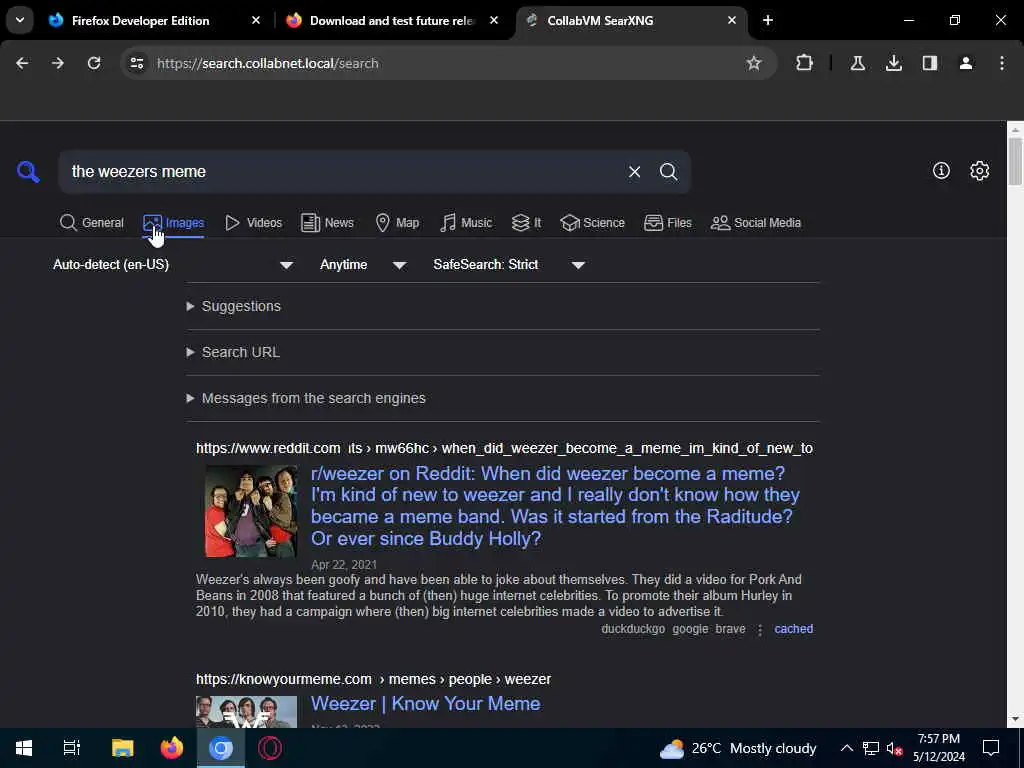The height and width of the screenshot is (768, 1024).
Task: Open the r/weezer on Reddit result title
Action: tap(555, 506)
